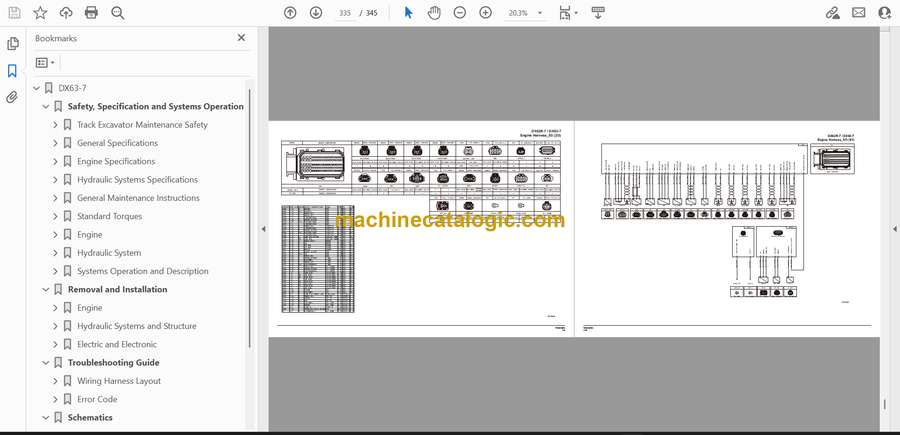Click the Zoom out minus icon
Screen dimensions: 900x435
[x=460, y=13]
